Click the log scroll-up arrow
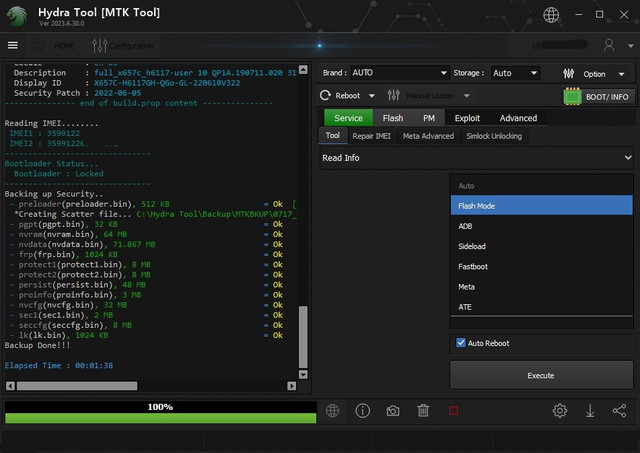Image resolution: width=640 pixels, height=453 pixels. (303, 69)
